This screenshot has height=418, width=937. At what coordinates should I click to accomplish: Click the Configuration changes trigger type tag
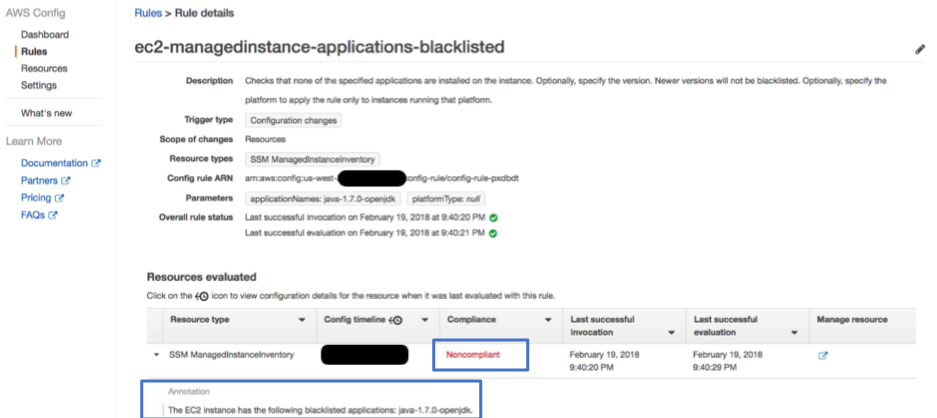(x=293, y=120)
